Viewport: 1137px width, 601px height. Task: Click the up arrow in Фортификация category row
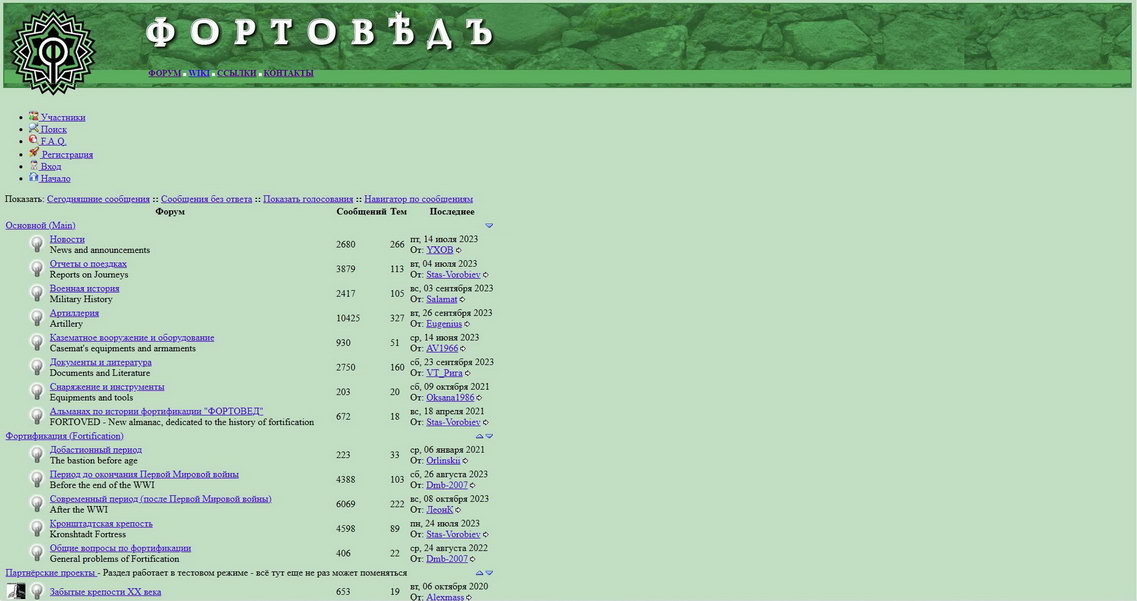coord(480,436)
